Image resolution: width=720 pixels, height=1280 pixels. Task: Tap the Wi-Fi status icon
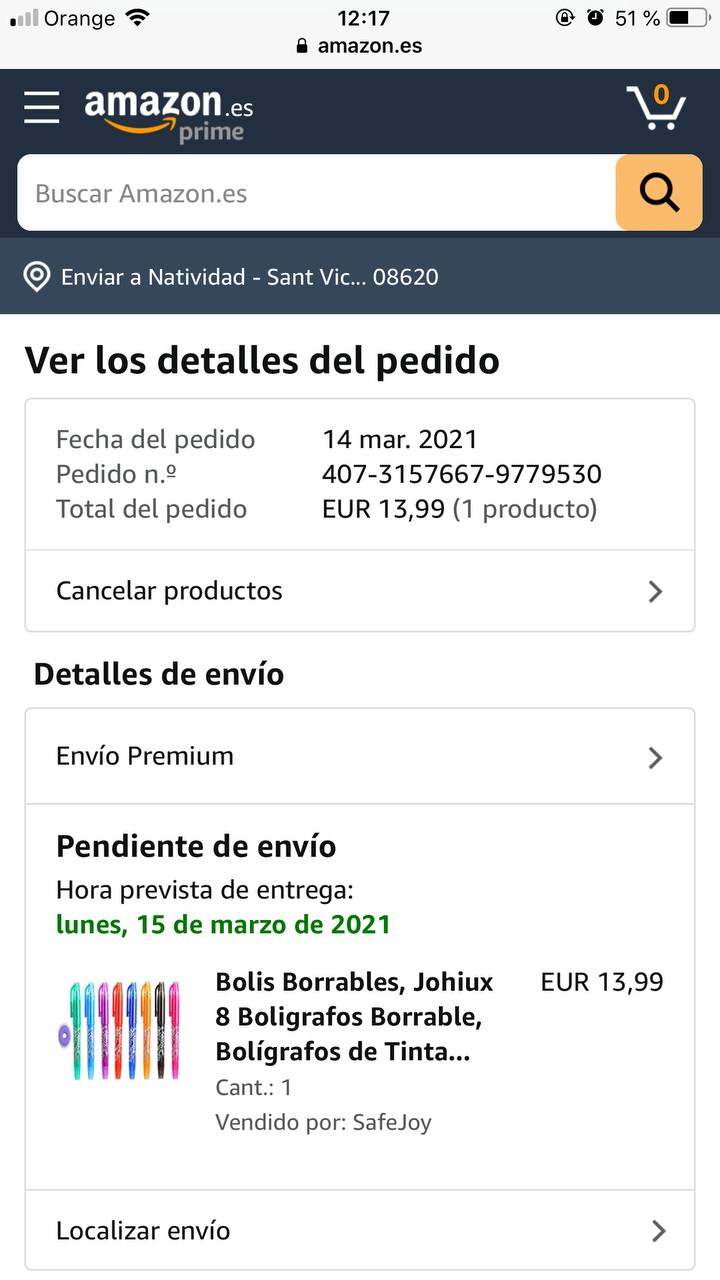click(137, 18)
